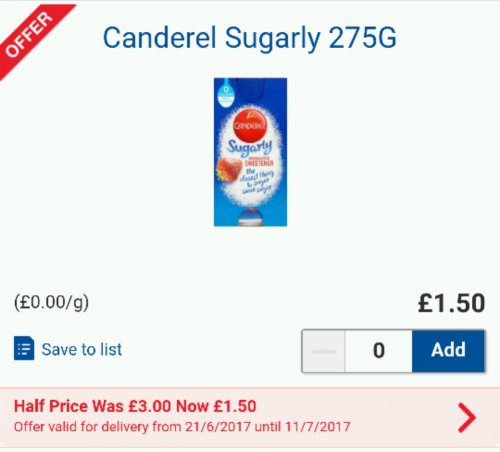500x452 pixels.
Task: Open the Save to list link
Action: pyautogui.click(x=82, y=349)
